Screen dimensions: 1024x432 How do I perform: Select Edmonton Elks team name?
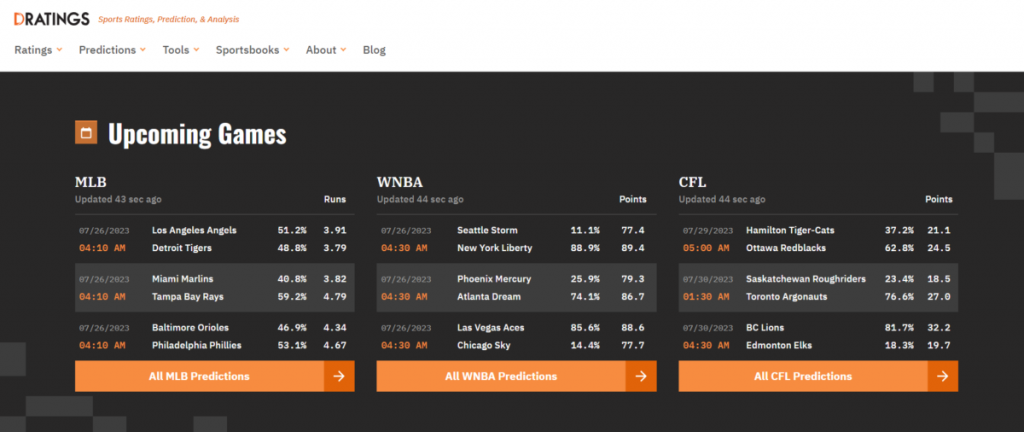click(779, 345)
